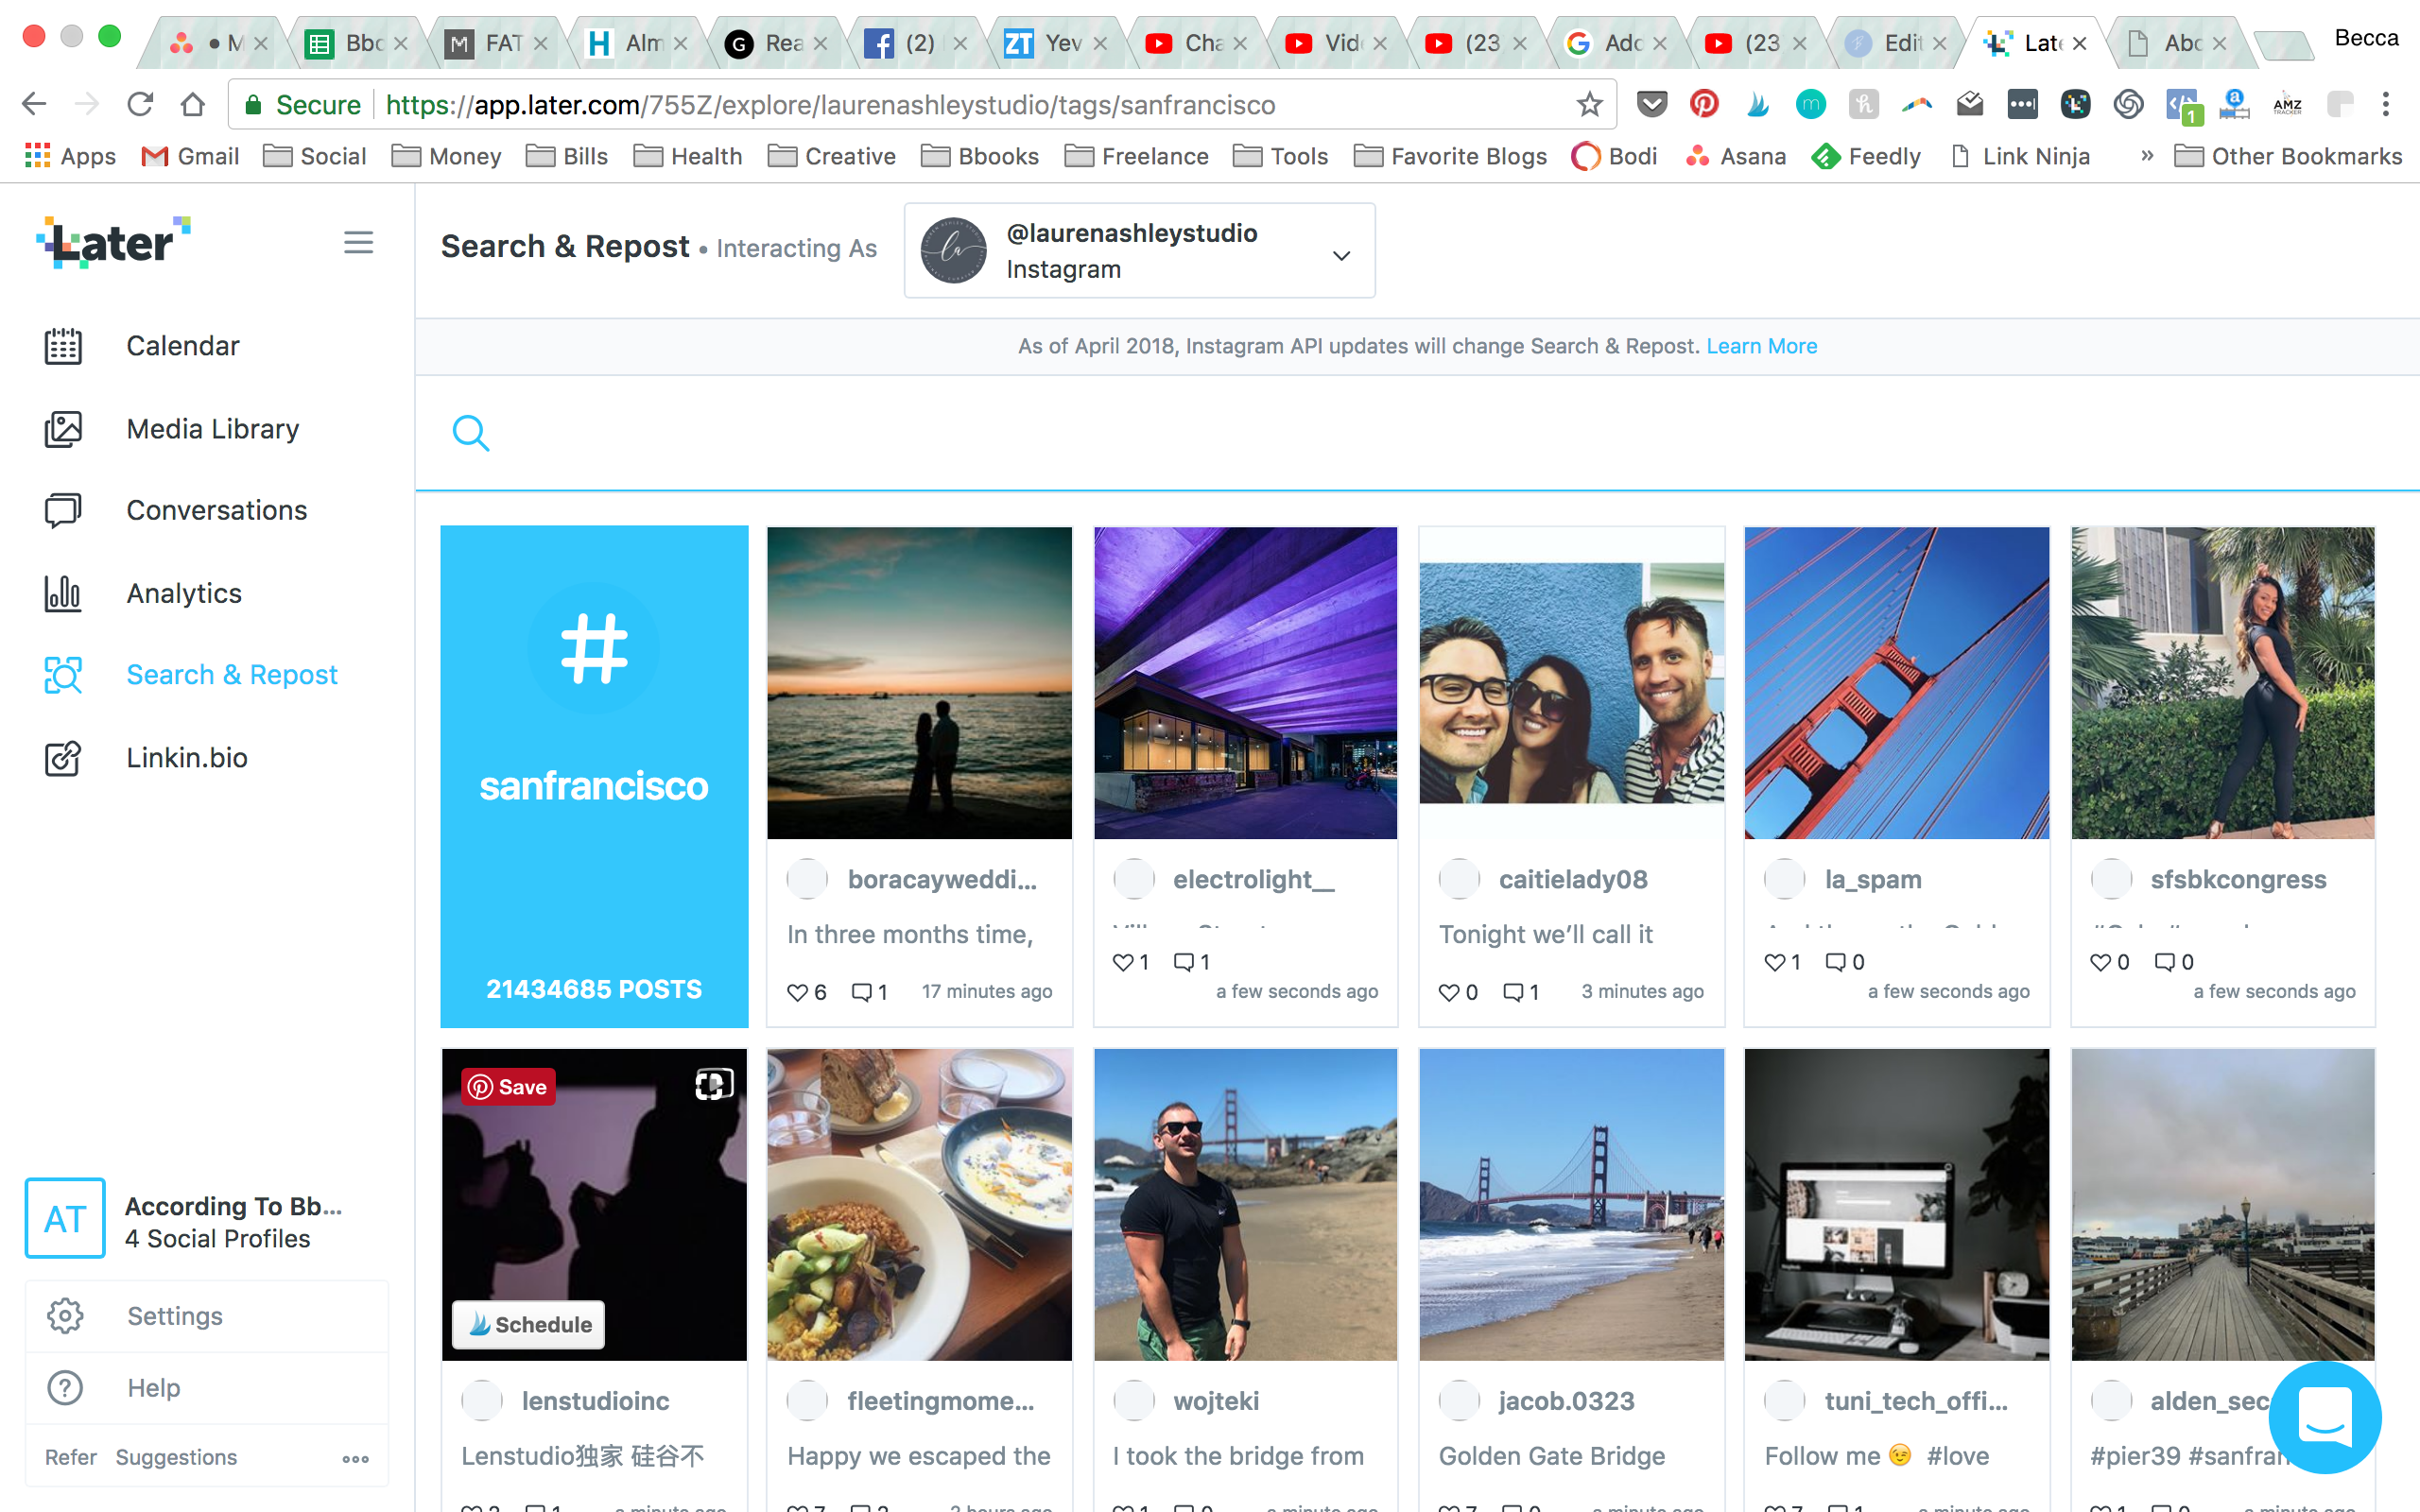Click the Pinterest extension icon
Image resolution: width=2420 pixels, height=1512 pixels.
click(x=1704, y=104)
